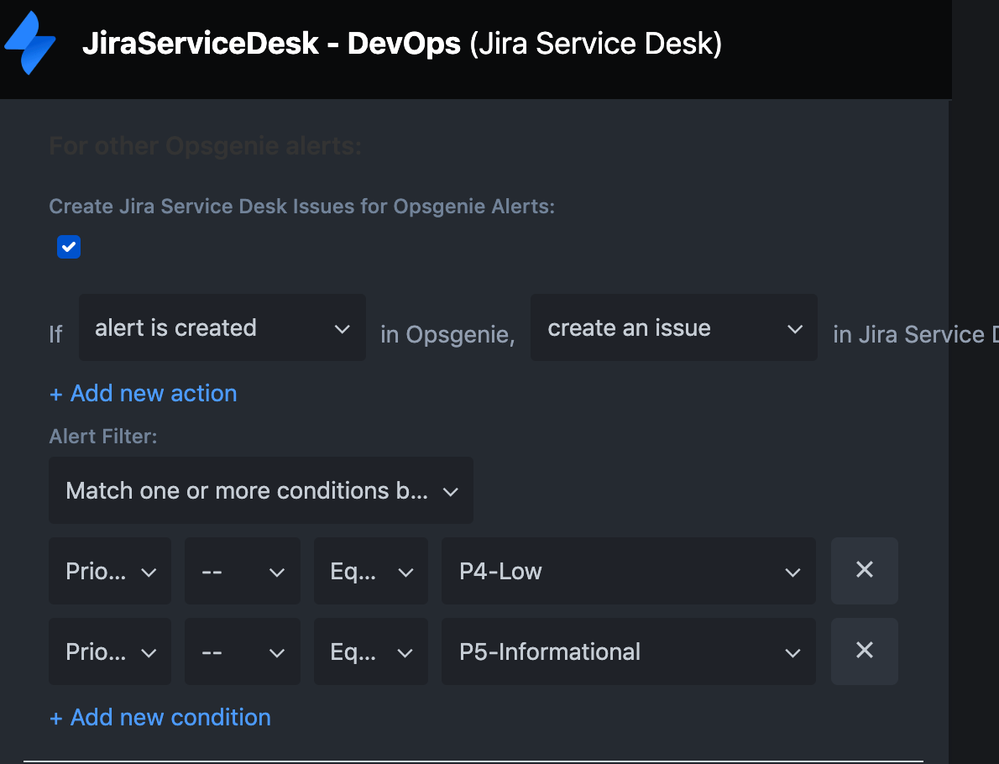
Task: Open the P4-Low priority value dropdown
Action: (628, 571)
